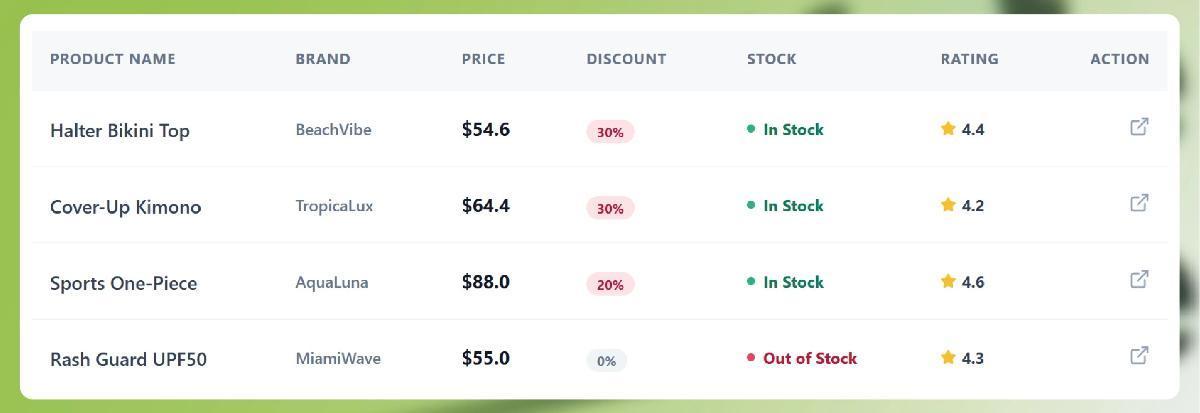This screenshot has width=1200, height=413.
Task: Open external link for Halter Bikini Top
Action: tap(1138, 127)
